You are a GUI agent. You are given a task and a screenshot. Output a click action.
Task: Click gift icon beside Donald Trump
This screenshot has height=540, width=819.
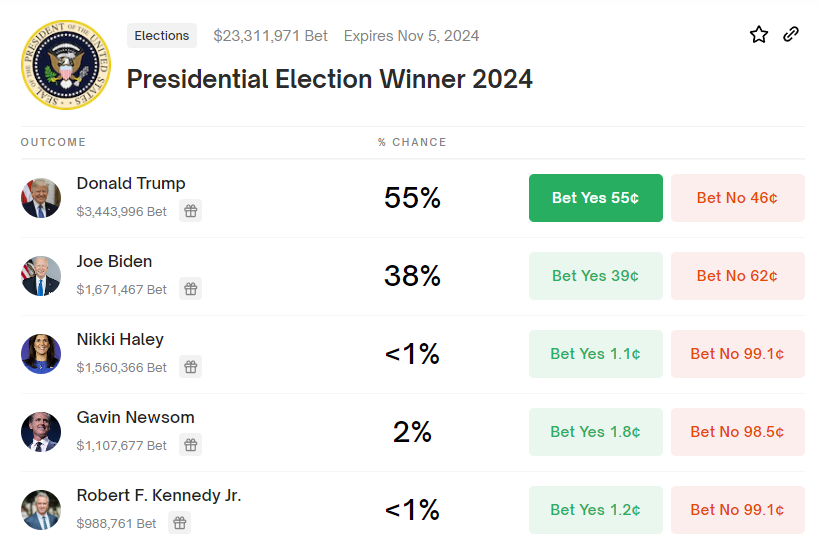pos(190,211)
